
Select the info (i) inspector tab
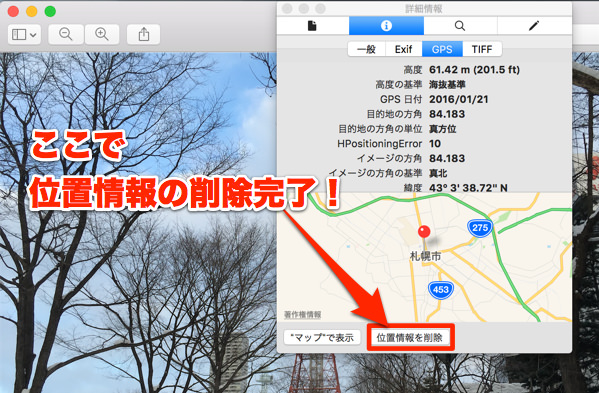point(386,26)
